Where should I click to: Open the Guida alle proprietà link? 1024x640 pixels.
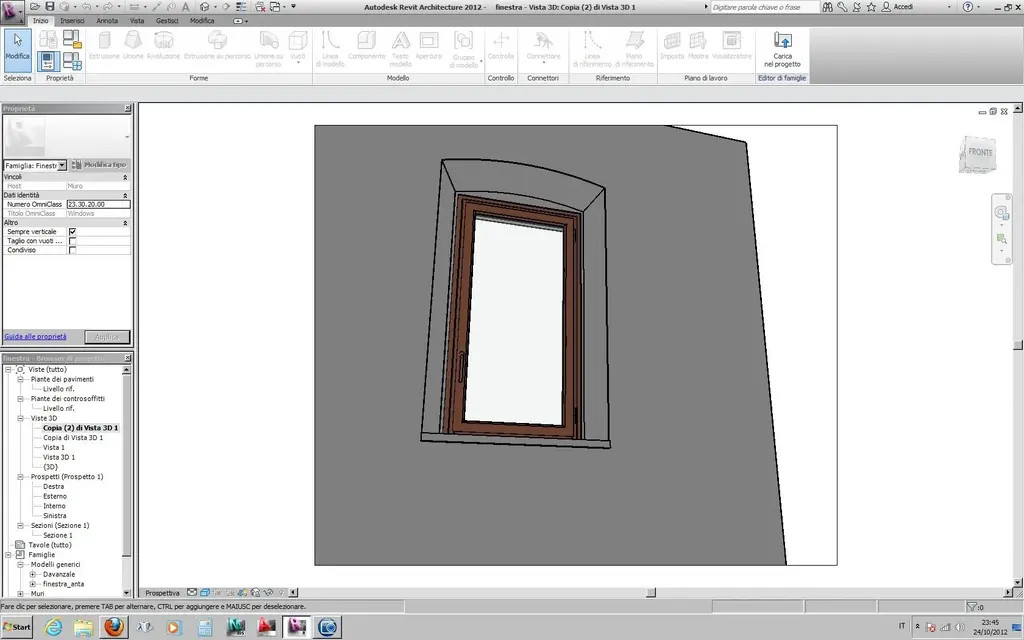coord(35,337)
